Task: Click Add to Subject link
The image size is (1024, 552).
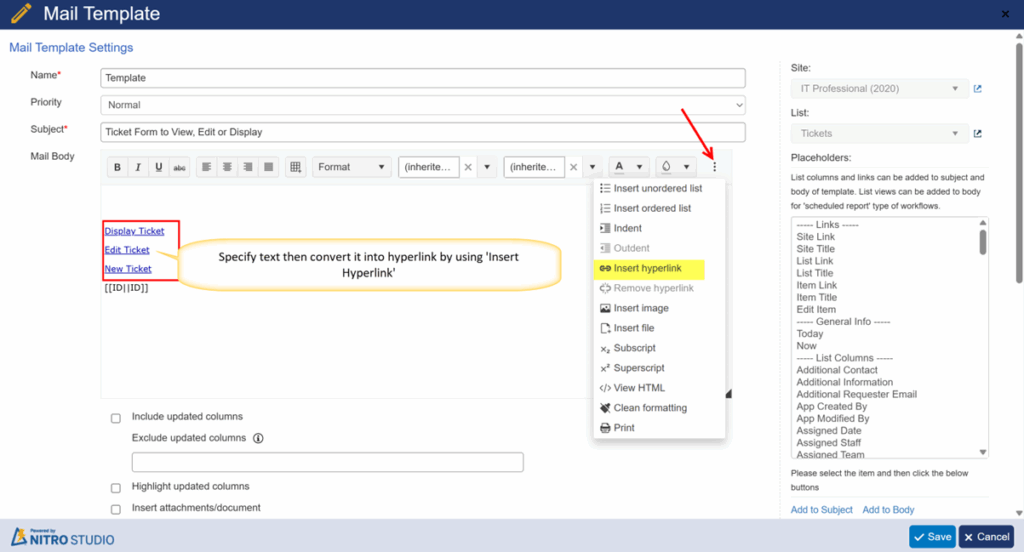Action: tap(822, 510)
